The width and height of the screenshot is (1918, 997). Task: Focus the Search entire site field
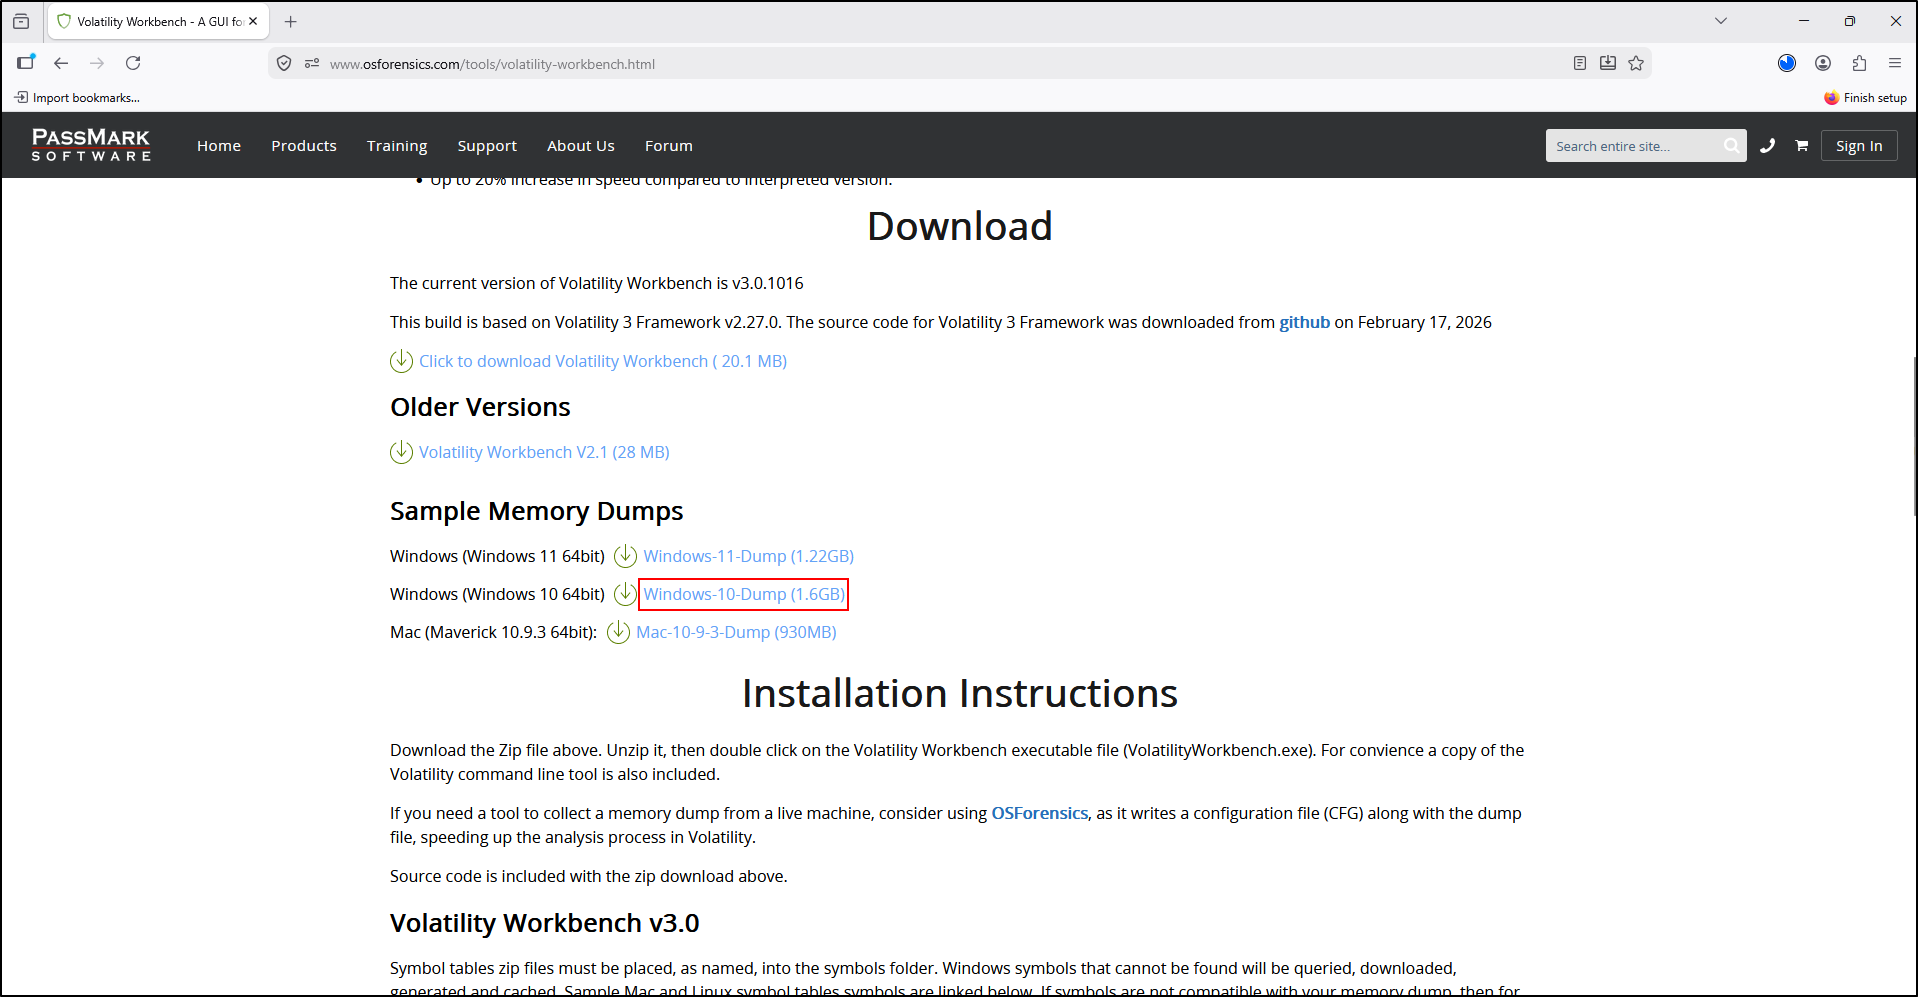click(x=1633, y=146)
